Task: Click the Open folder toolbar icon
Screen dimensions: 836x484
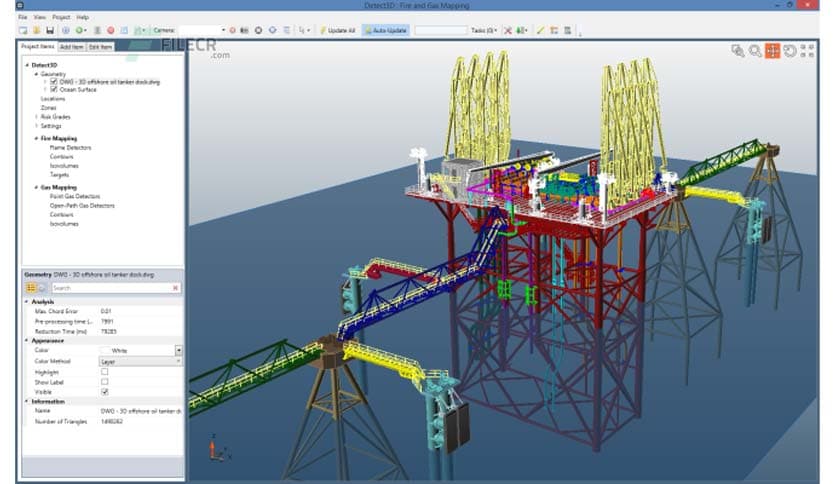Action: pyautogui.click(x=37, y=30)
